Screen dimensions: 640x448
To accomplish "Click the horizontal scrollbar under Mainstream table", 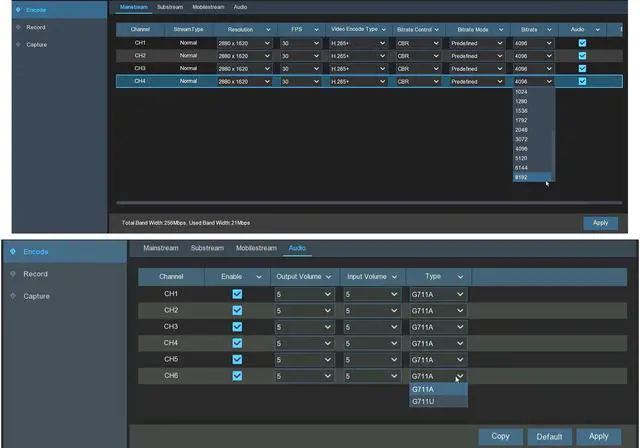I will point(369,202).
